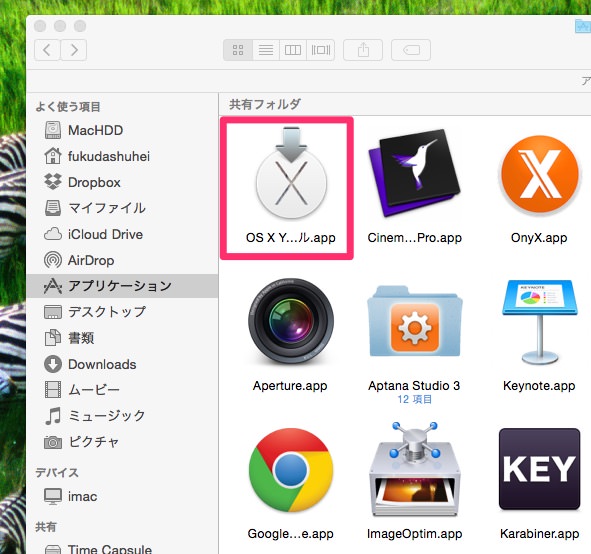Select imac under デバイス

(x=122, y=497)
